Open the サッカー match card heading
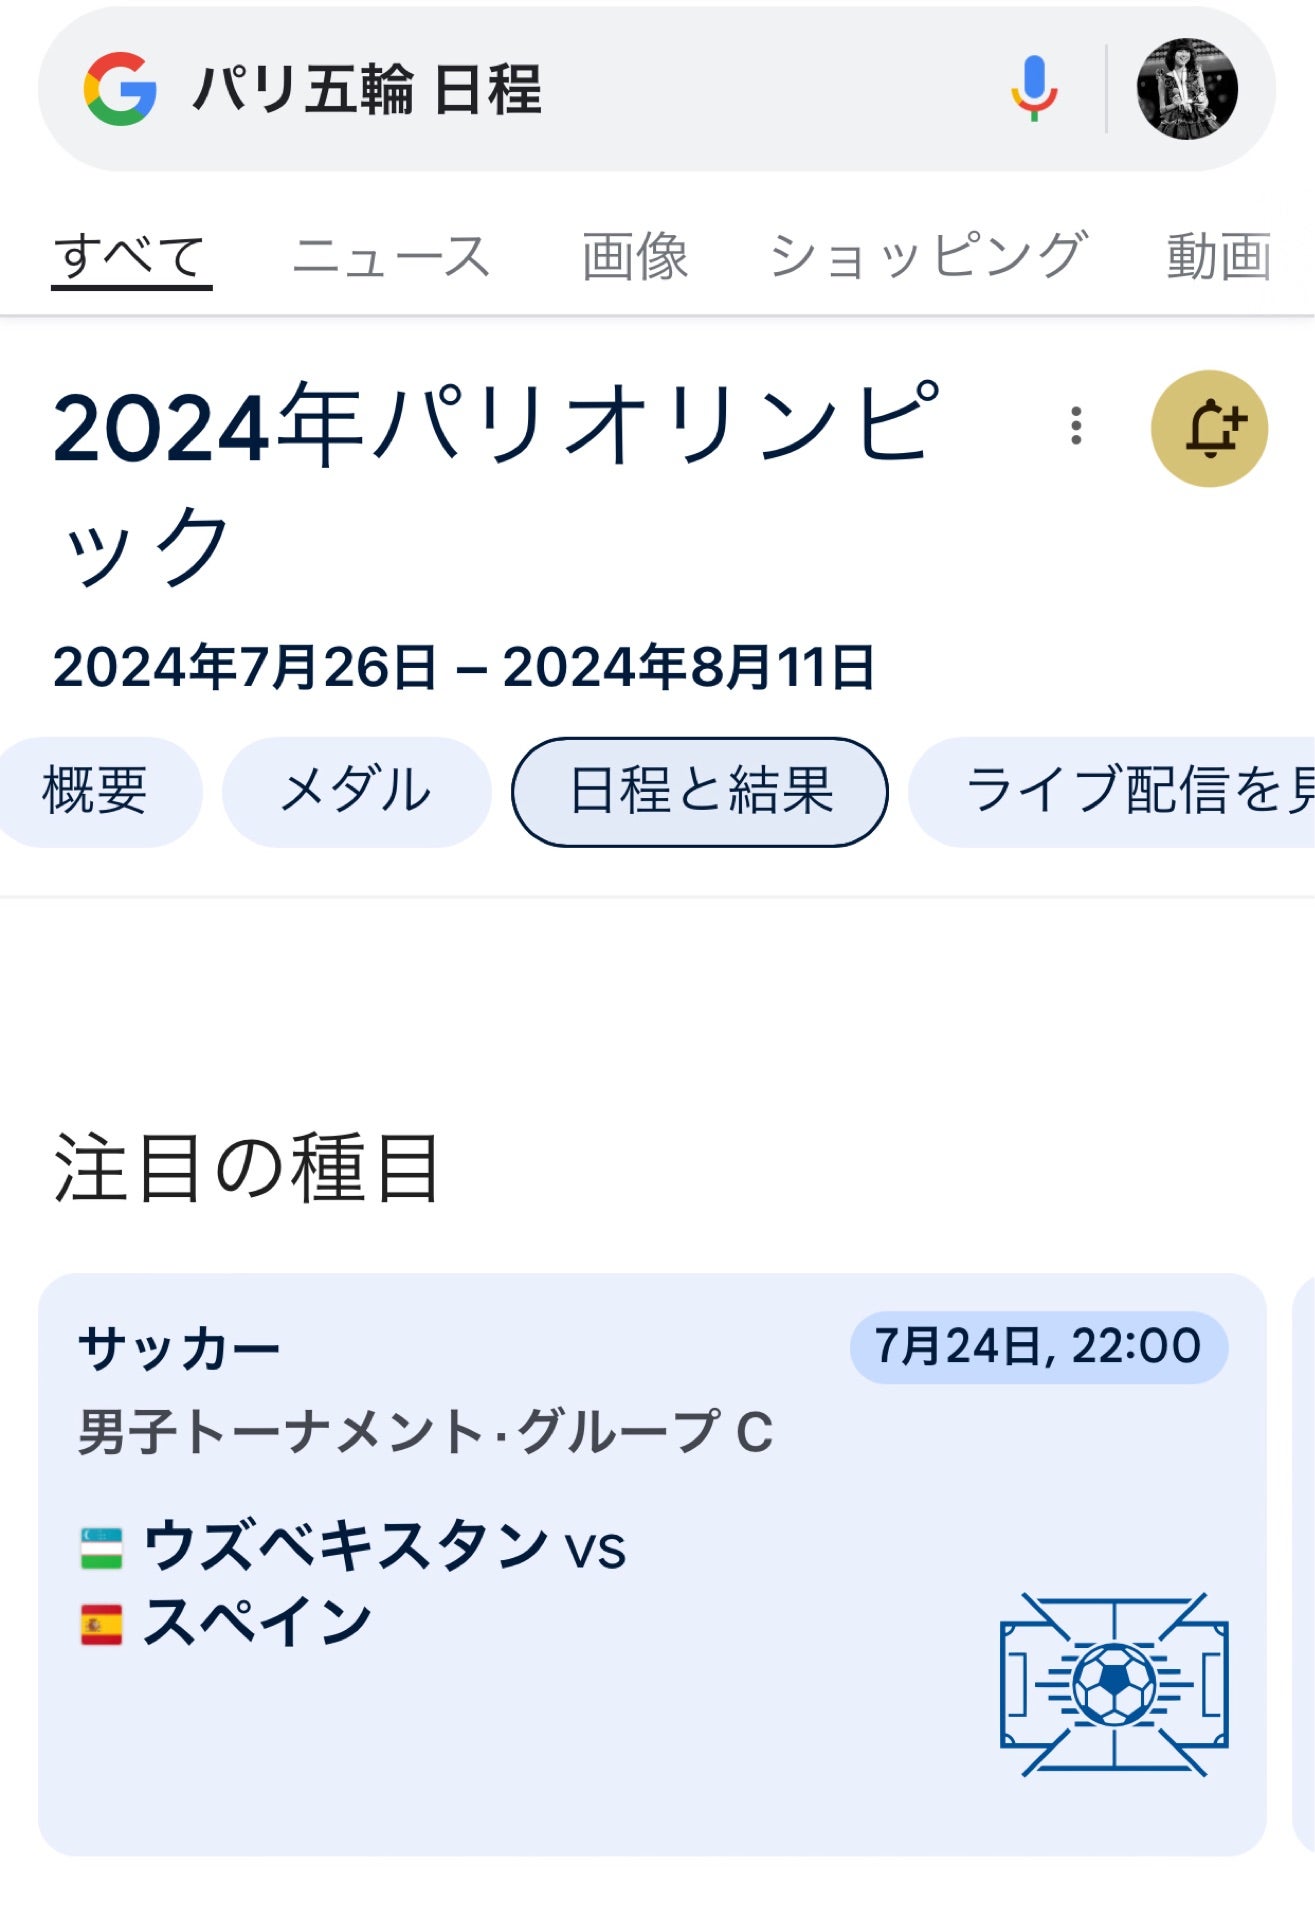 tap(180, 1350)
